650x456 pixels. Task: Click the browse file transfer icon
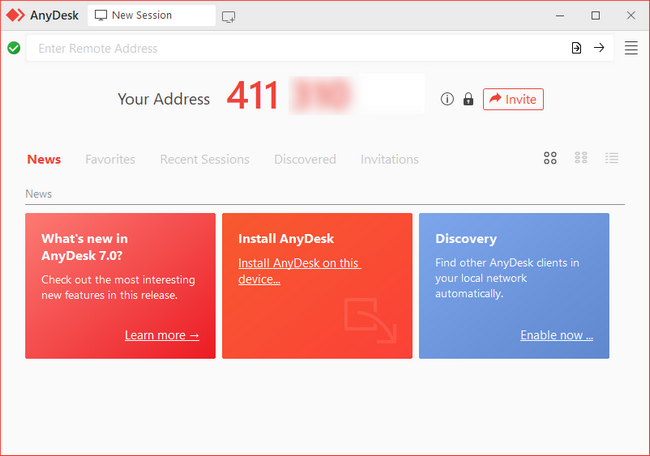point(576,48)
